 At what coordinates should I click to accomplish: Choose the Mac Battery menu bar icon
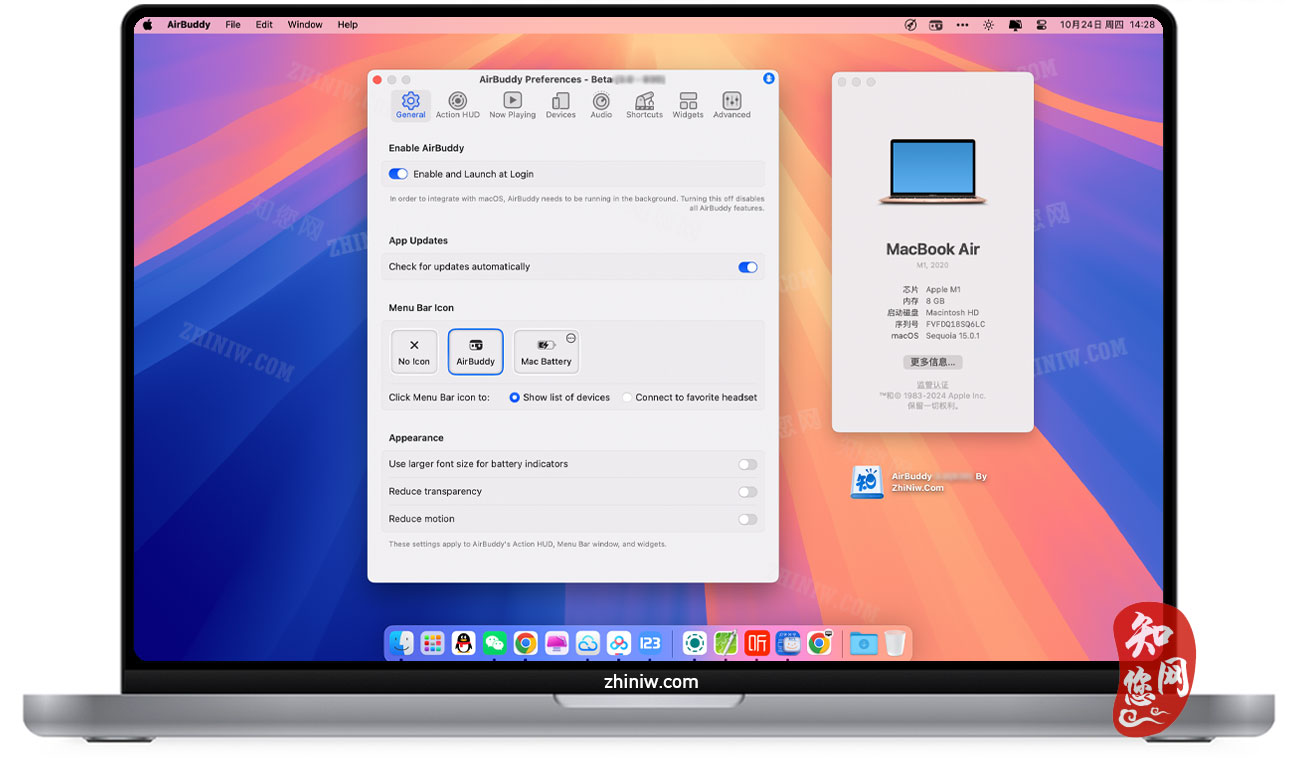546,352
